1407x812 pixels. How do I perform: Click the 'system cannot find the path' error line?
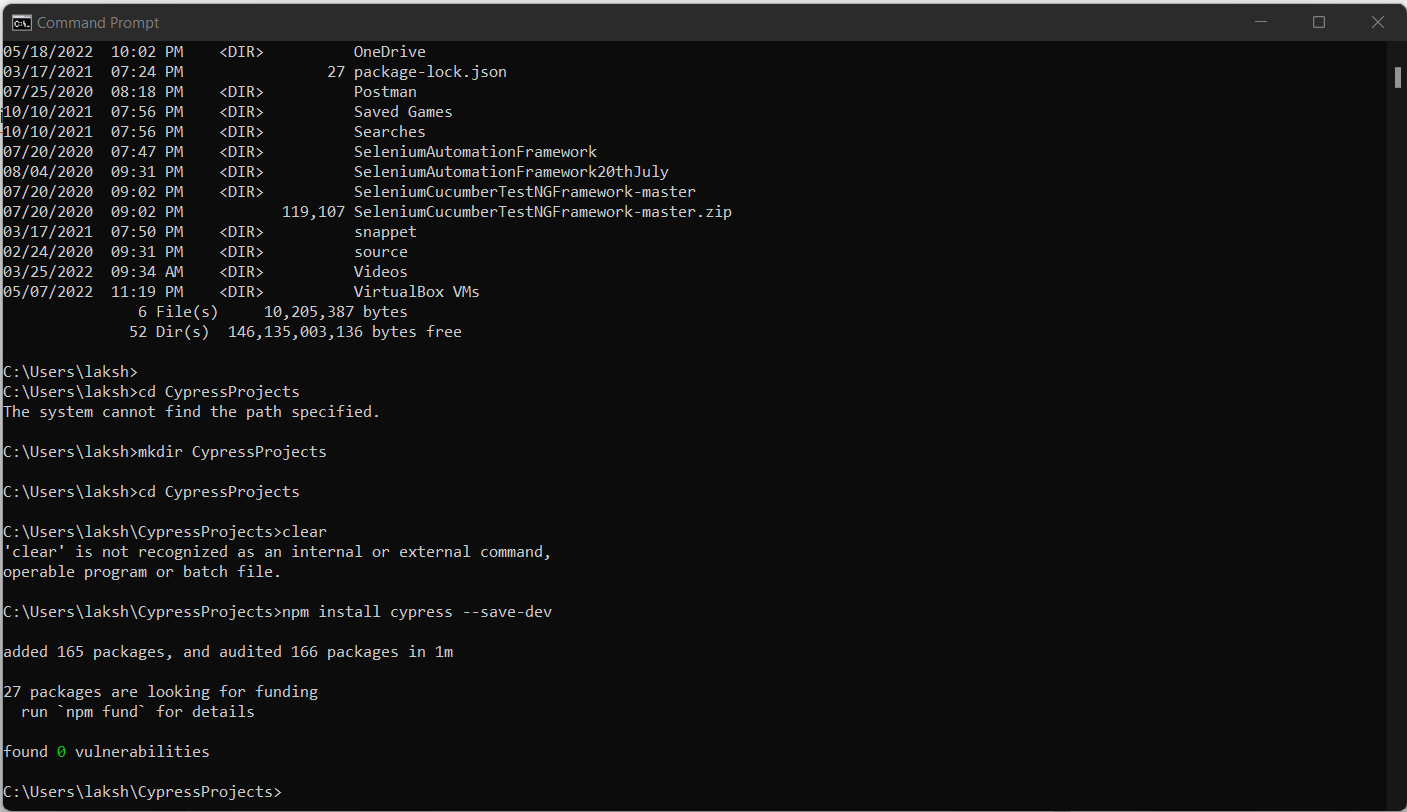click(192, 412)
